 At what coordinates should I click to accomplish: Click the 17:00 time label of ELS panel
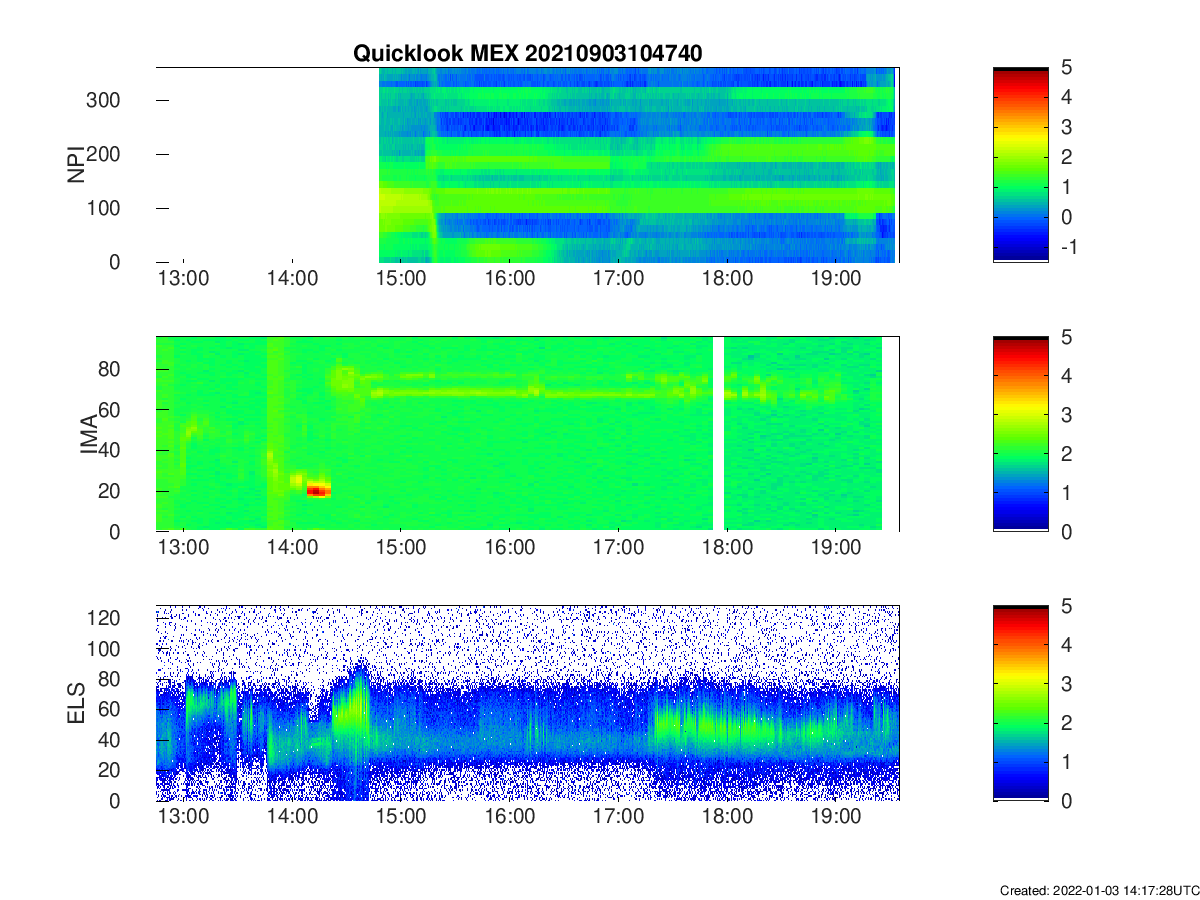point(619,819)
